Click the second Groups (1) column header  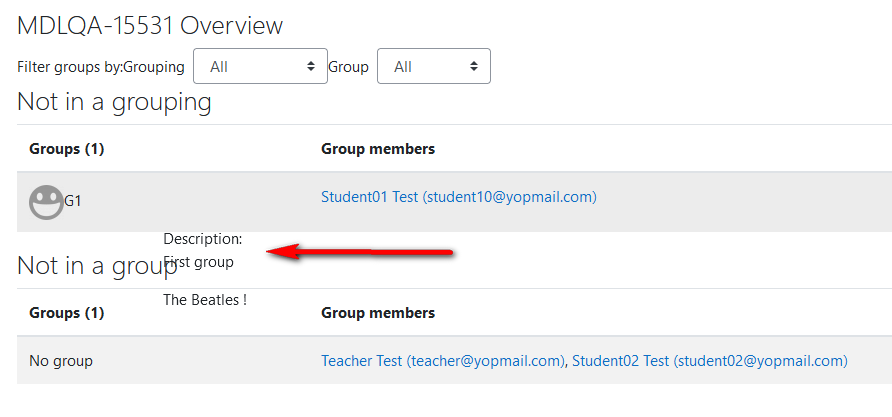tap(67, 313)
